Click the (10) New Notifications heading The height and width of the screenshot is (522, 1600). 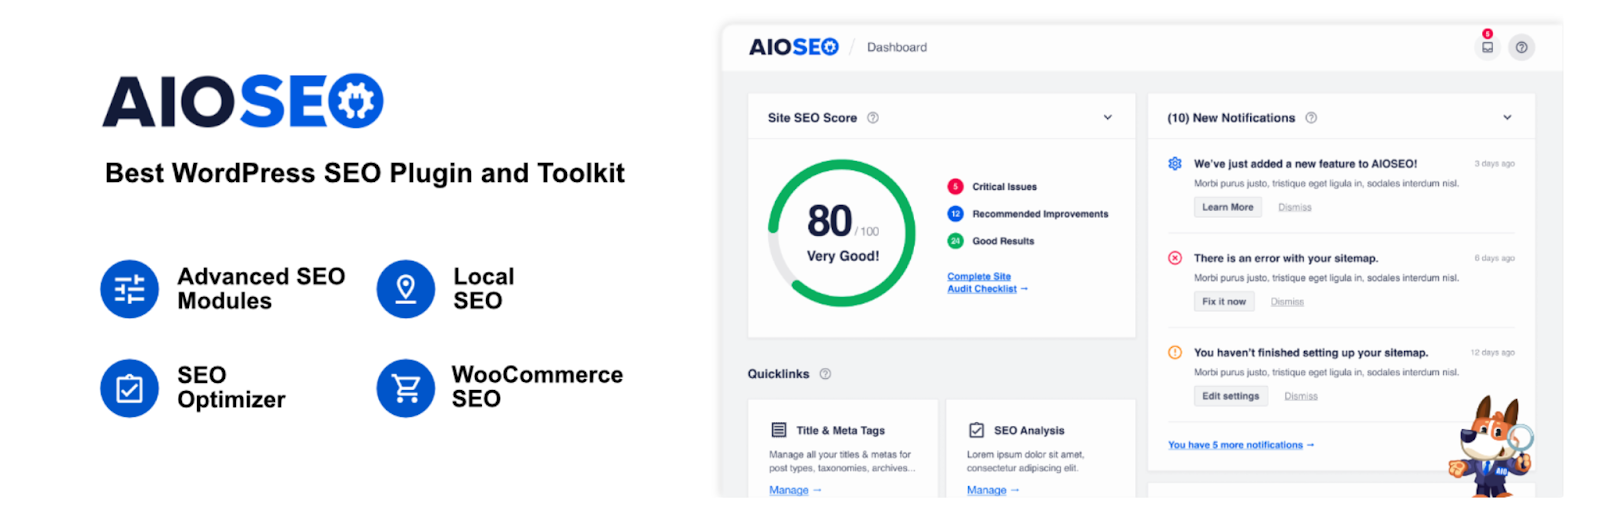pyautogui.click(x=1231, y=118)
